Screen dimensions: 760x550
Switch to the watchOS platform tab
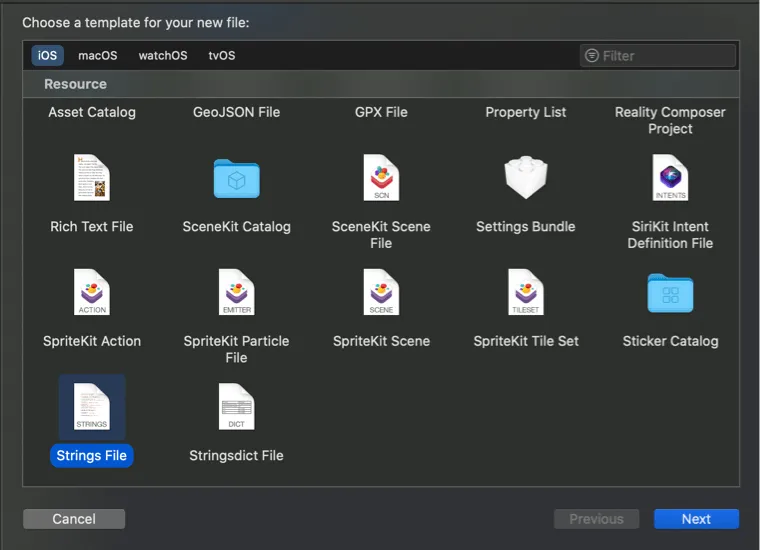tap(163, 56)
